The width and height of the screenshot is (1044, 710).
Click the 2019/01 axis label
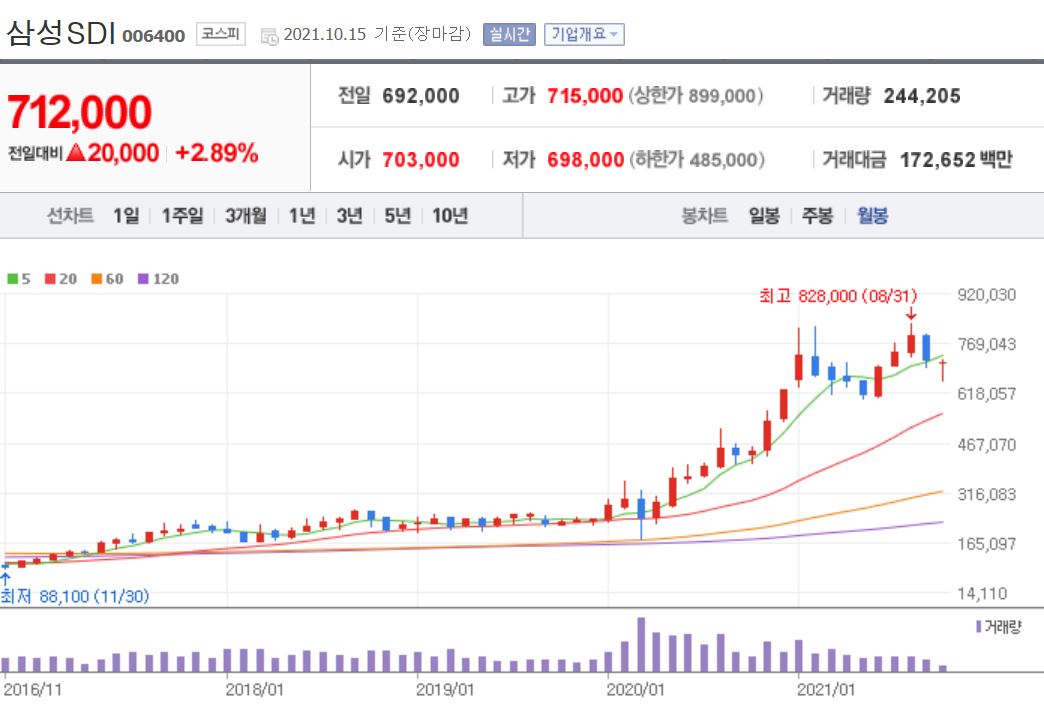[x=445, y=689]
